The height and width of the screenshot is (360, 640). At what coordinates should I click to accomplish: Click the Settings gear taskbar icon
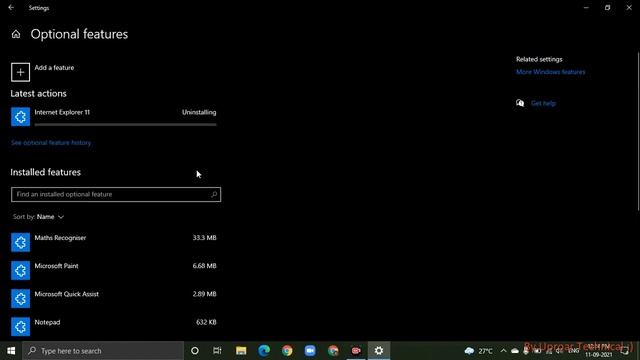(379, 351)
